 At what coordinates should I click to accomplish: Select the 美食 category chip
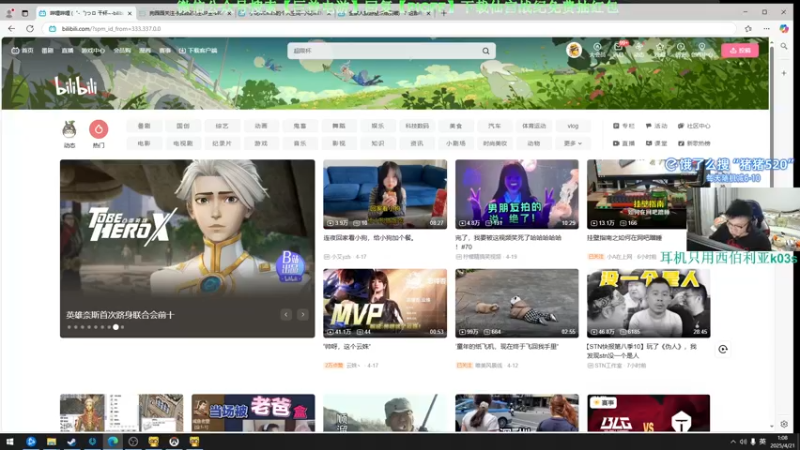click(x=456, y=126)
